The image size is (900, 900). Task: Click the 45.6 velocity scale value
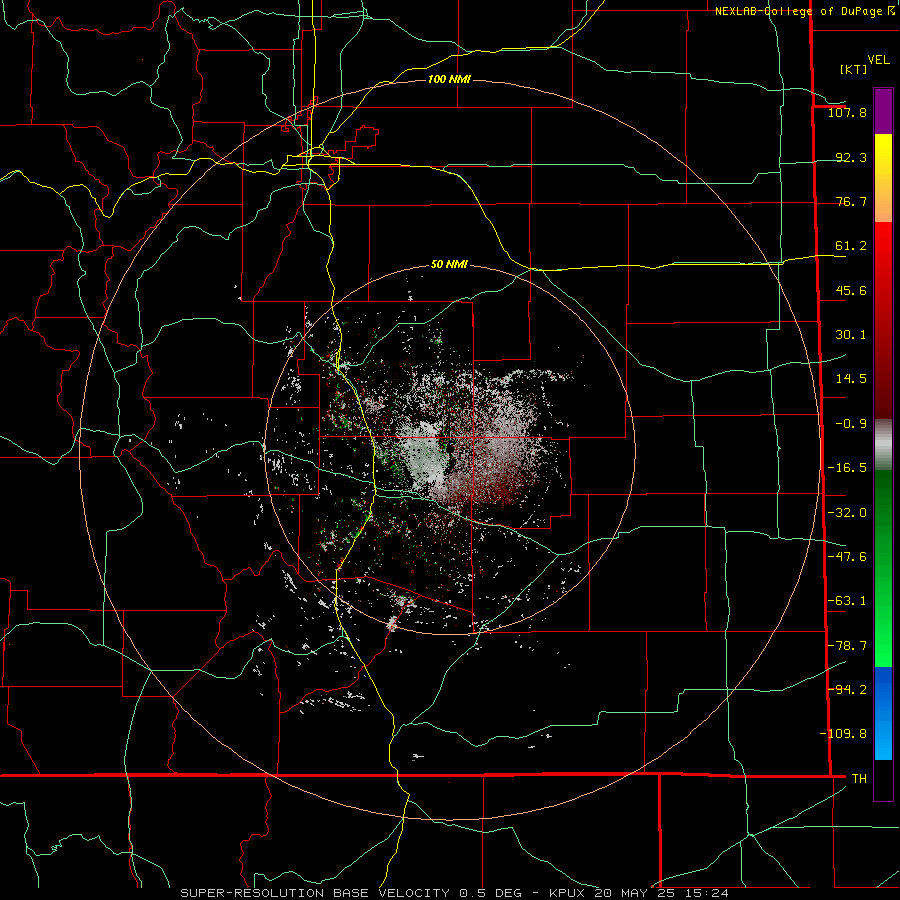point(851,290)
